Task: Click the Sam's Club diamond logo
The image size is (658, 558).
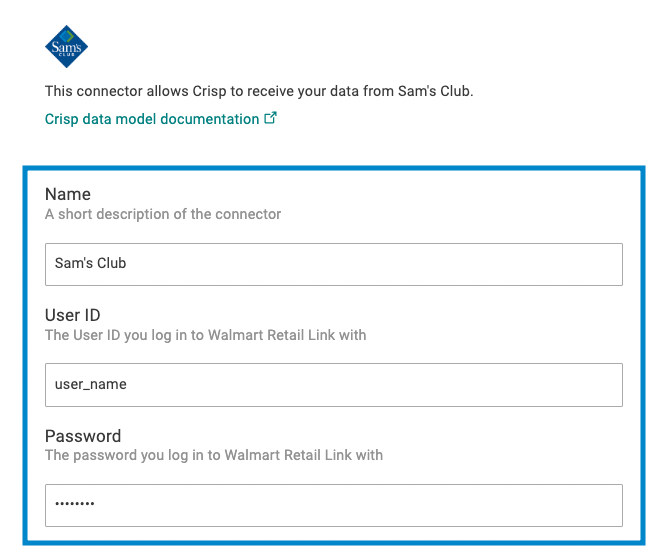Action: pyautogui.click(x=66, y=47)
